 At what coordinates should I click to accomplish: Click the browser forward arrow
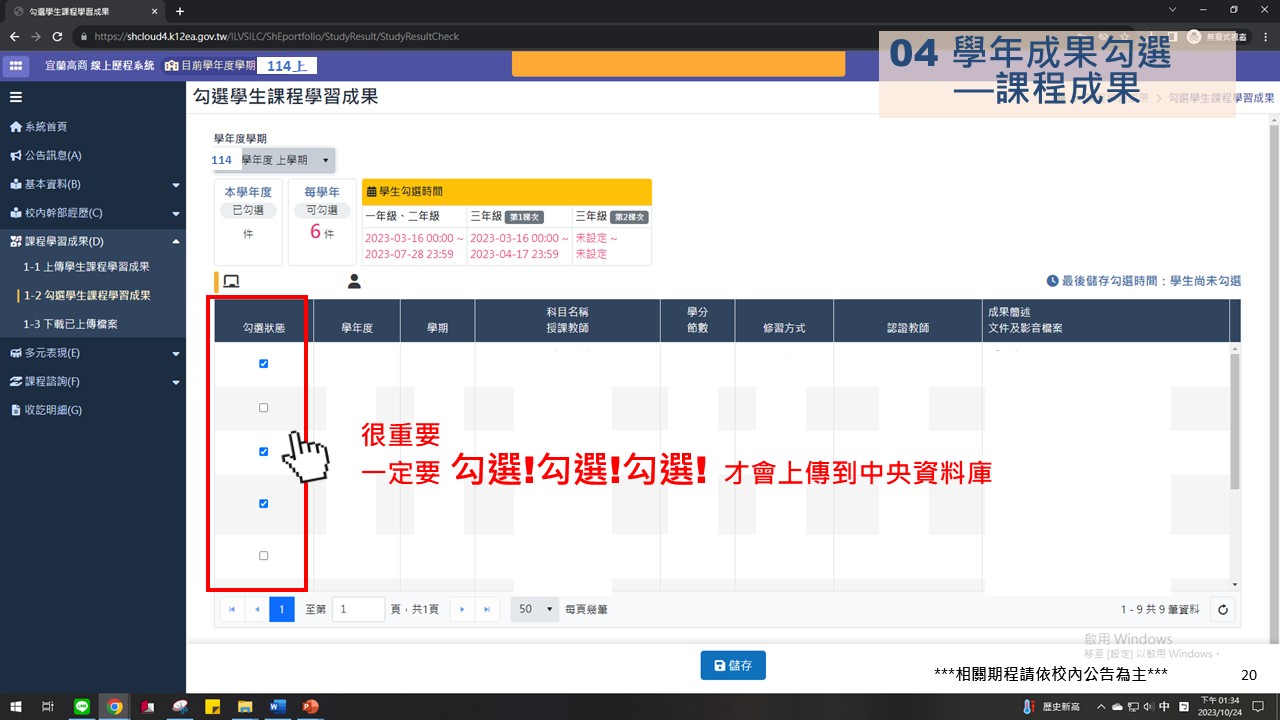[36, 36]
